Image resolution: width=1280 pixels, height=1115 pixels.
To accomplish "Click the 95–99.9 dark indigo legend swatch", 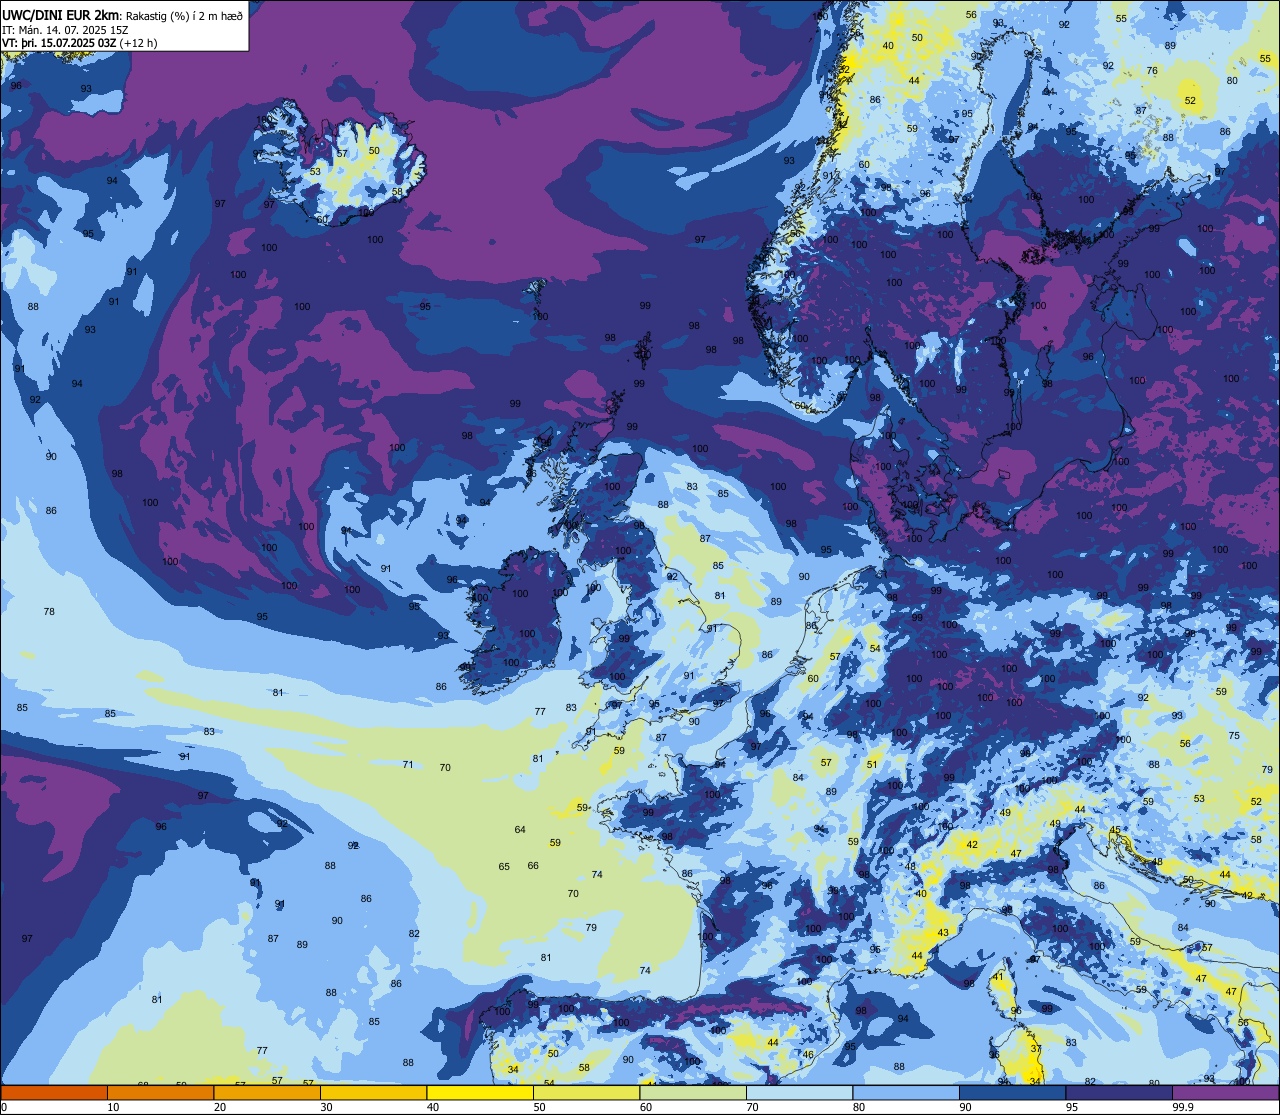I will click(1119, 1092).
